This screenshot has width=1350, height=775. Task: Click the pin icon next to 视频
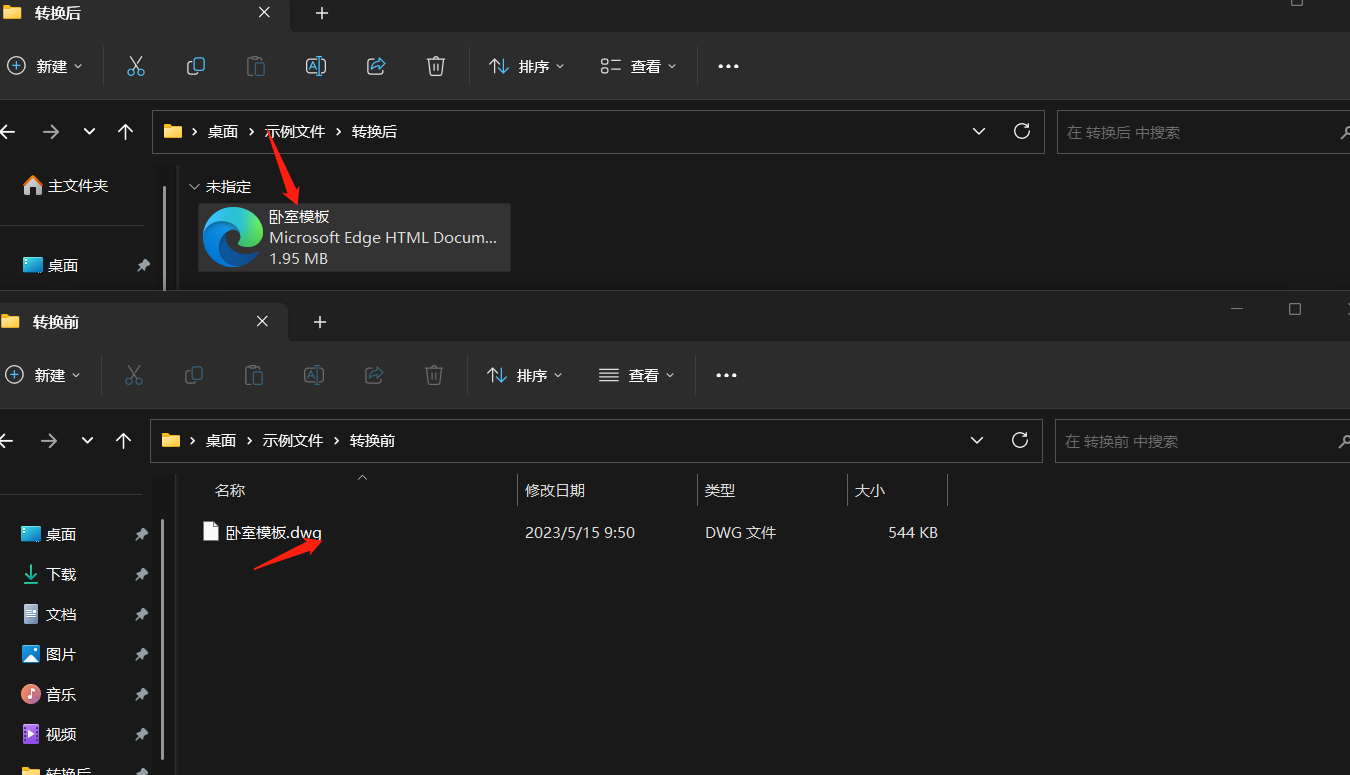click(x=141, y=734)
